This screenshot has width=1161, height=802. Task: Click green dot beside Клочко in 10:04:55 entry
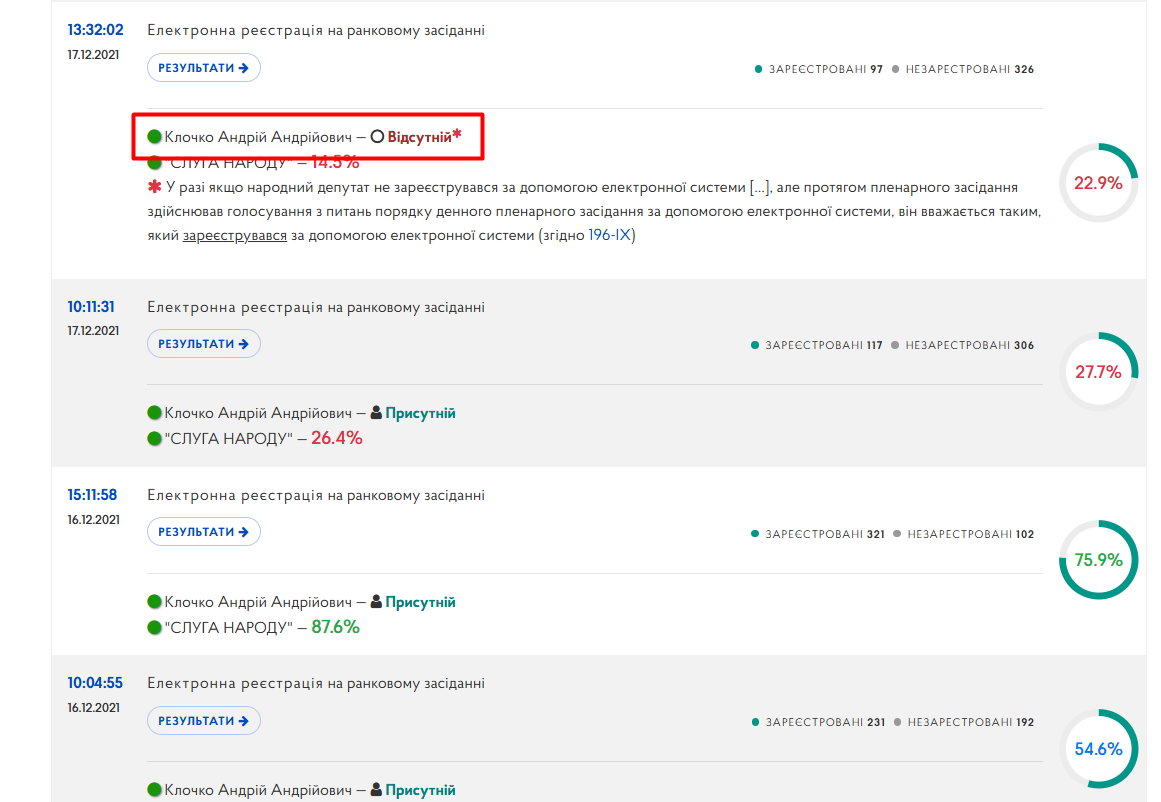(154, 789)
